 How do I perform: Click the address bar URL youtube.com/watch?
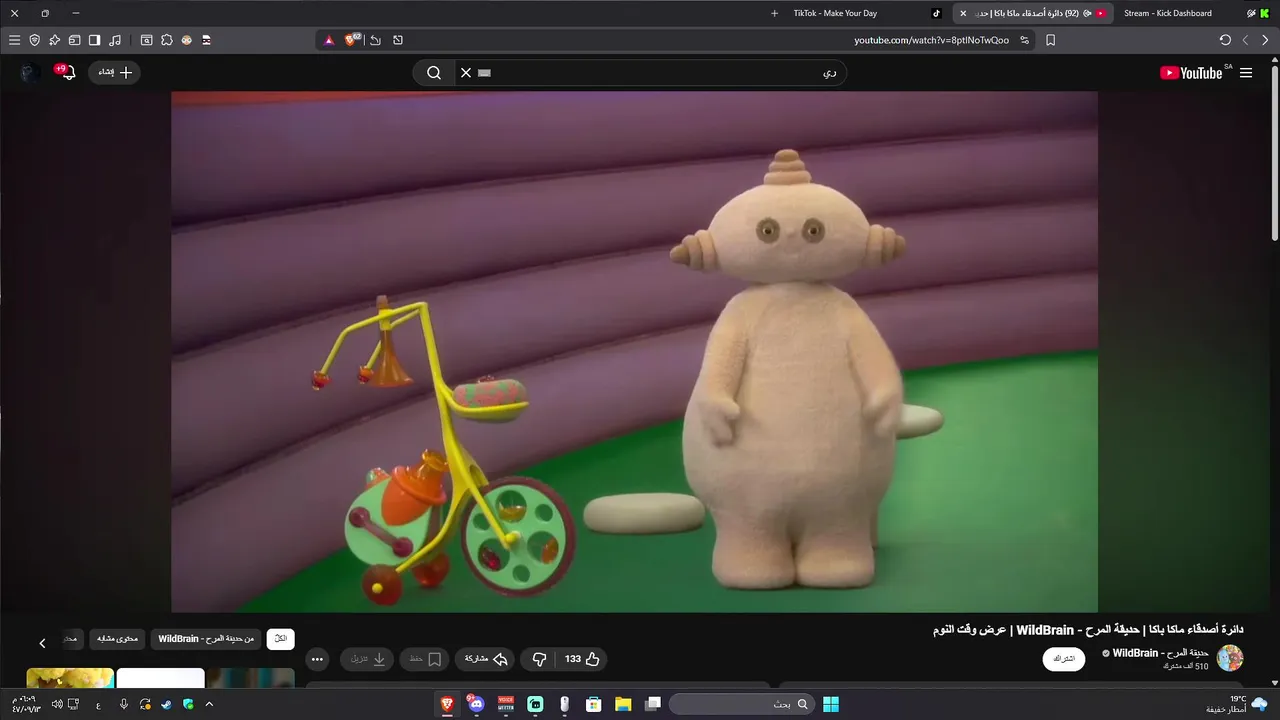931,40
